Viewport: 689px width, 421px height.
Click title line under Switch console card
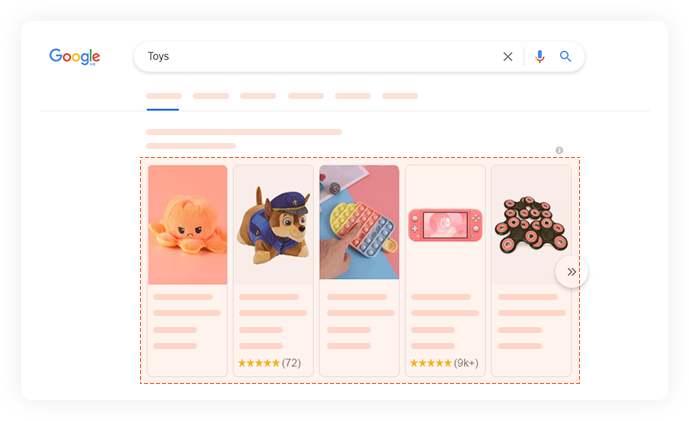coord(441,297)
